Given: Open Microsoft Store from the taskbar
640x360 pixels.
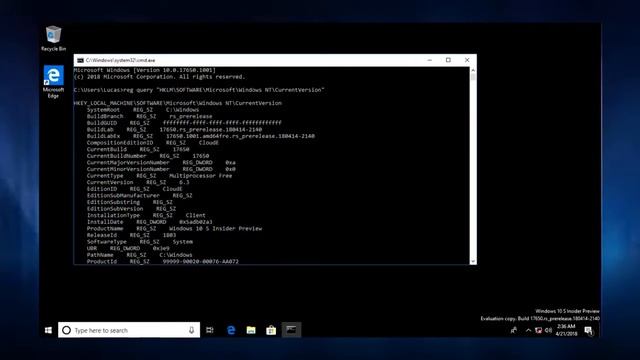Looking at the screenshot, I should (271, 330).
